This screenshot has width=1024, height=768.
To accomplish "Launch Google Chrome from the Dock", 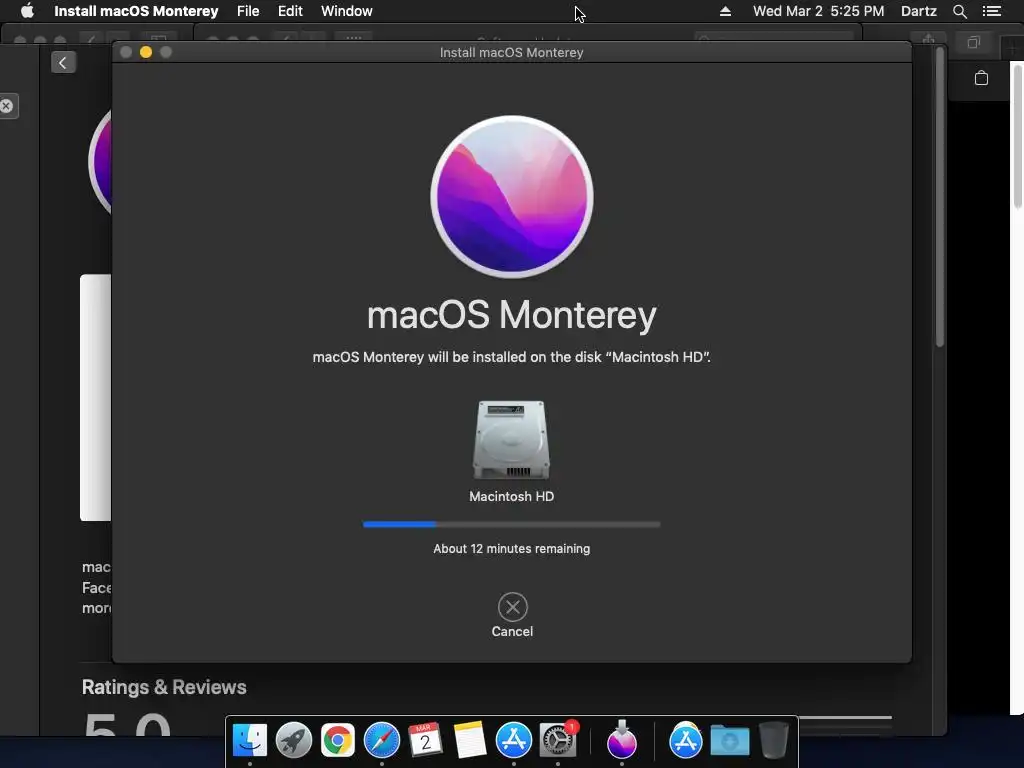I will pyautogui.click(x=338, y=741).
